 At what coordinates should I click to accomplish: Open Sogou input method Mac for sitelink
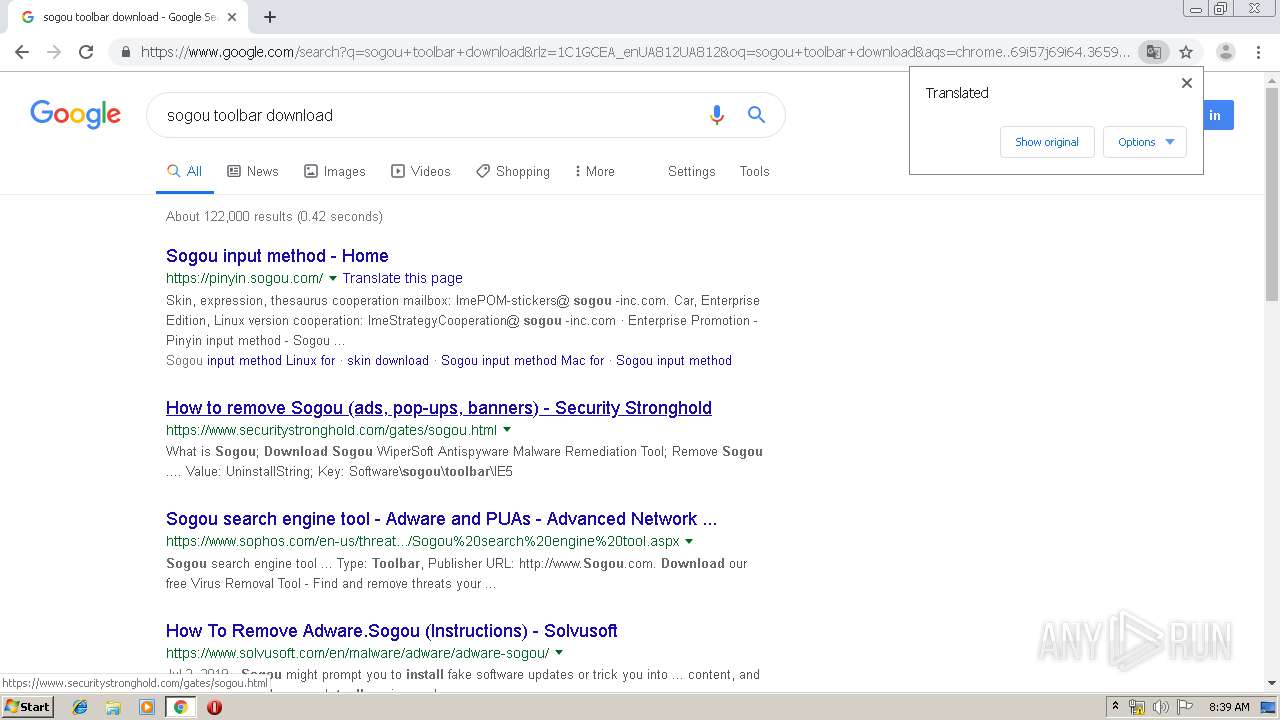523,361
